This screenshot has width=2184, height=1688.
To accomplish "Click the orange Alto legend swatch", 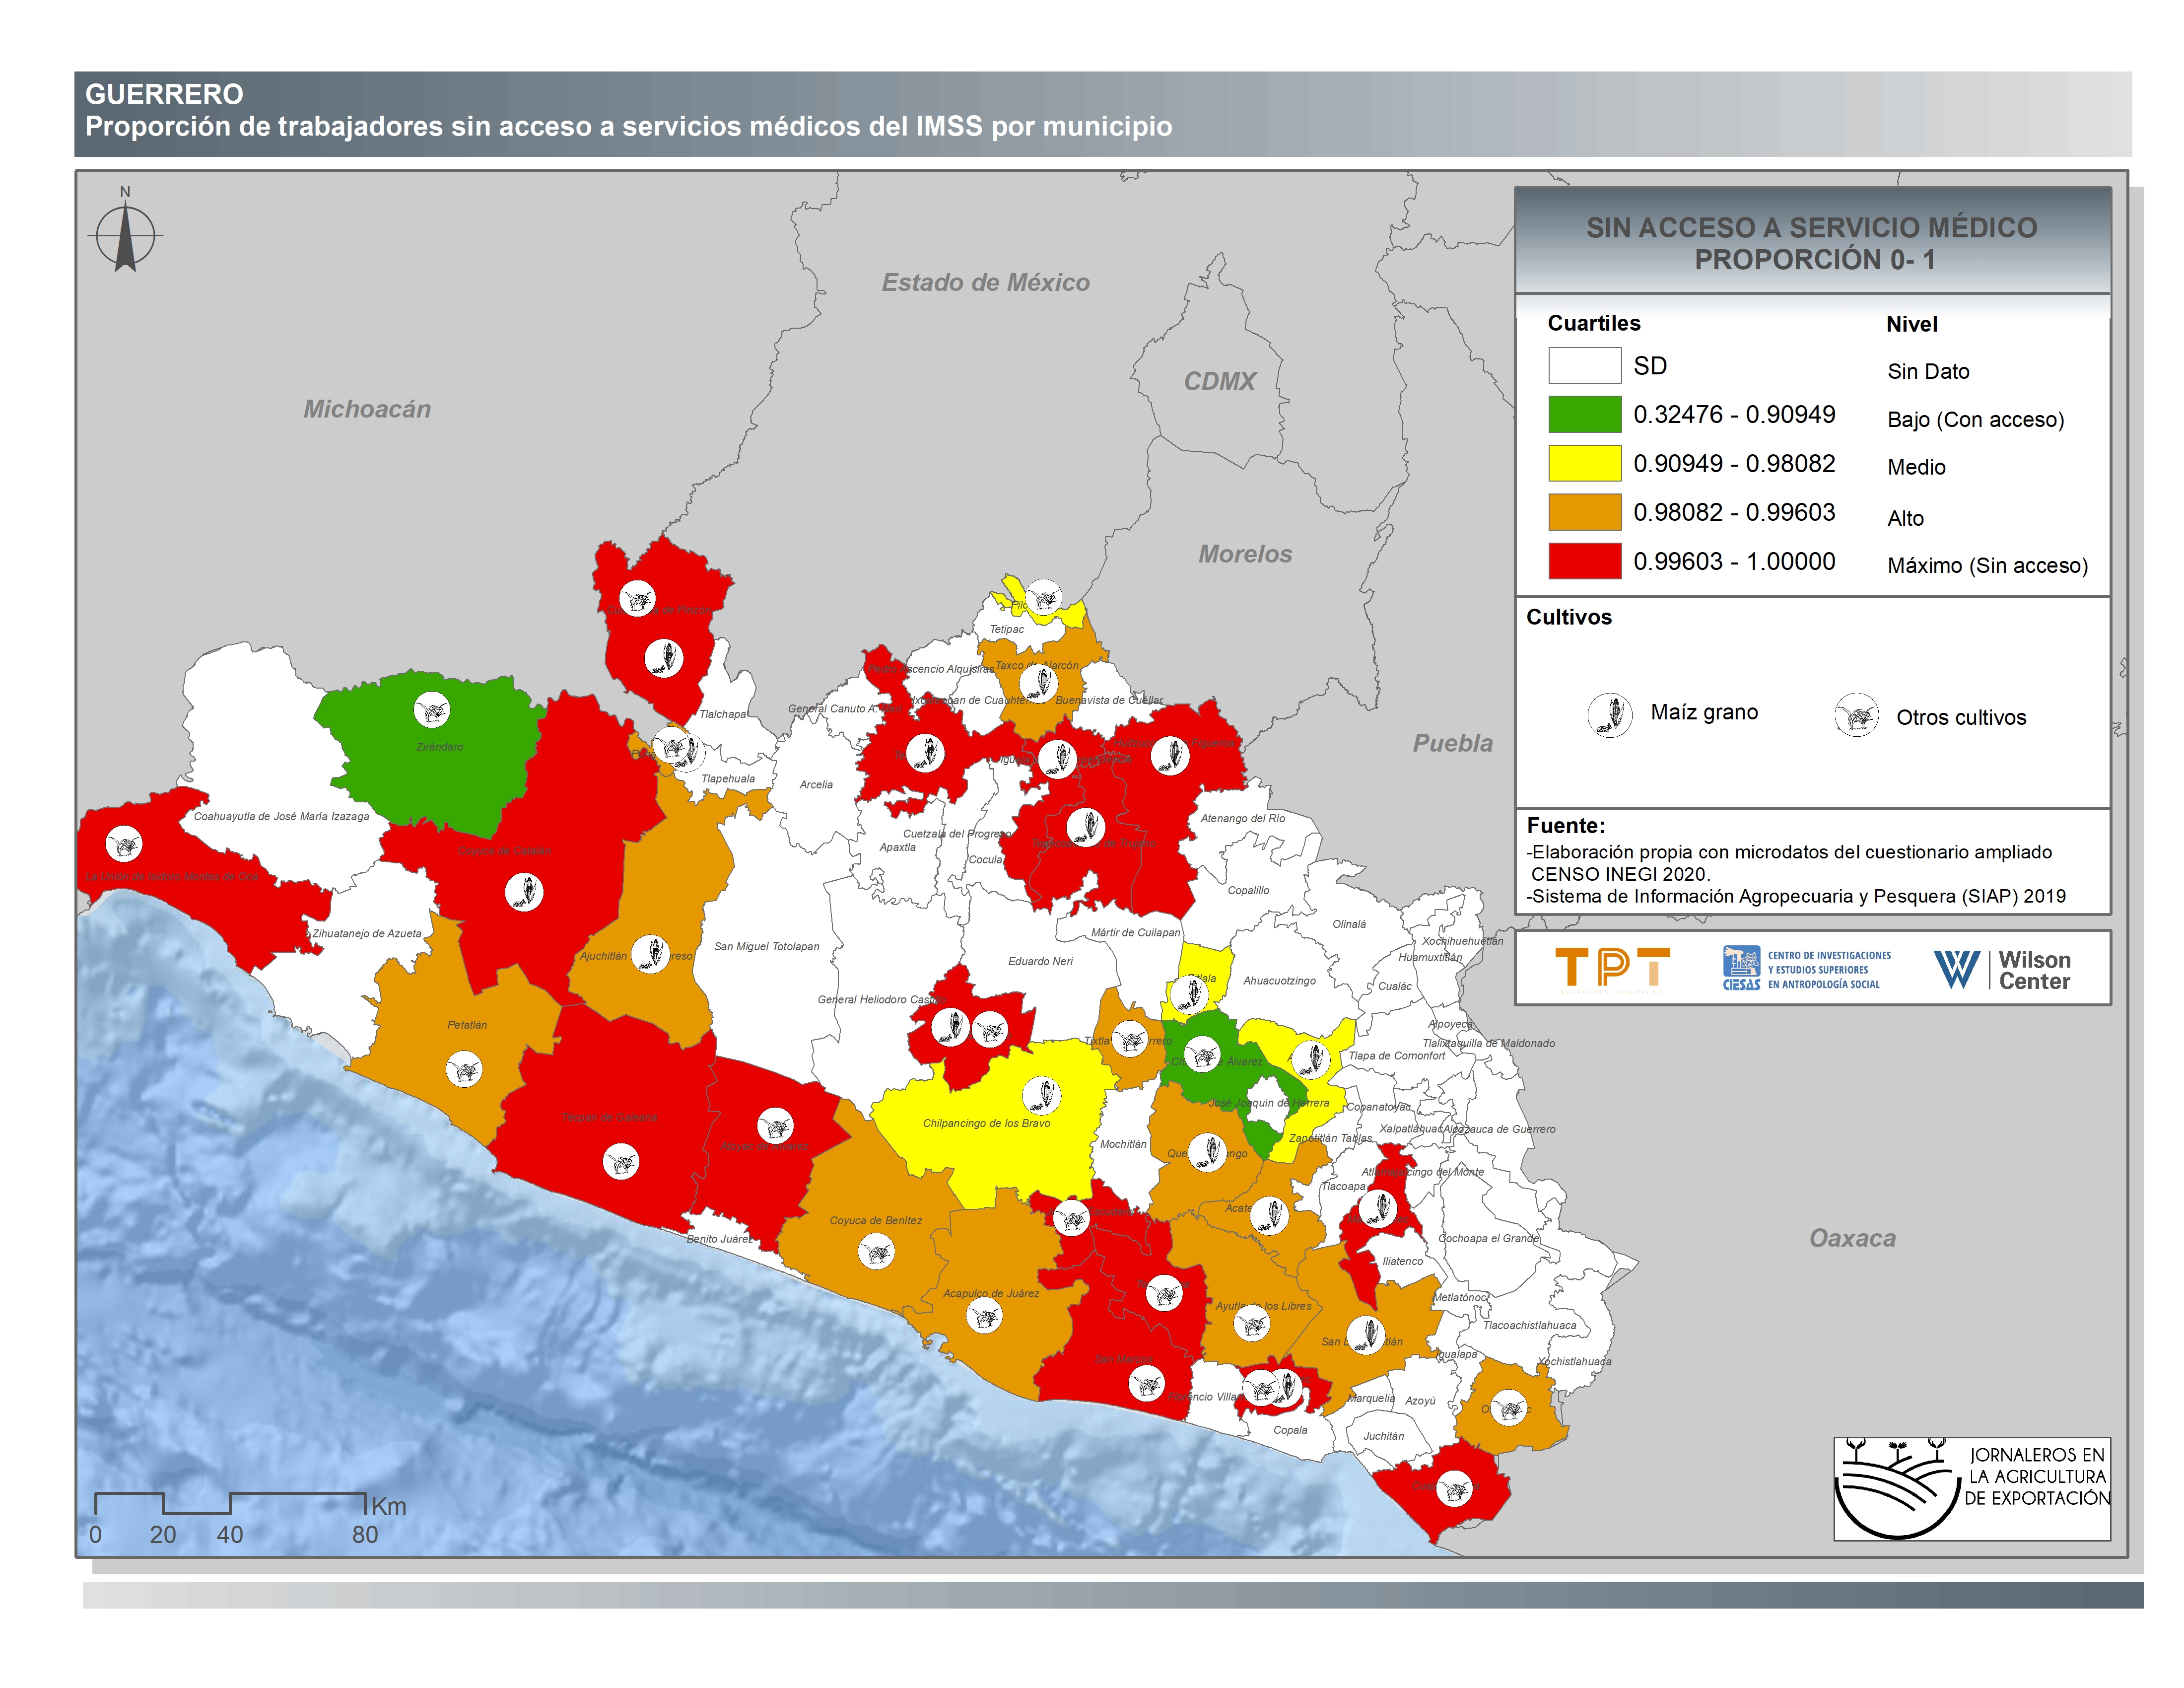I will coord(1584,512).
